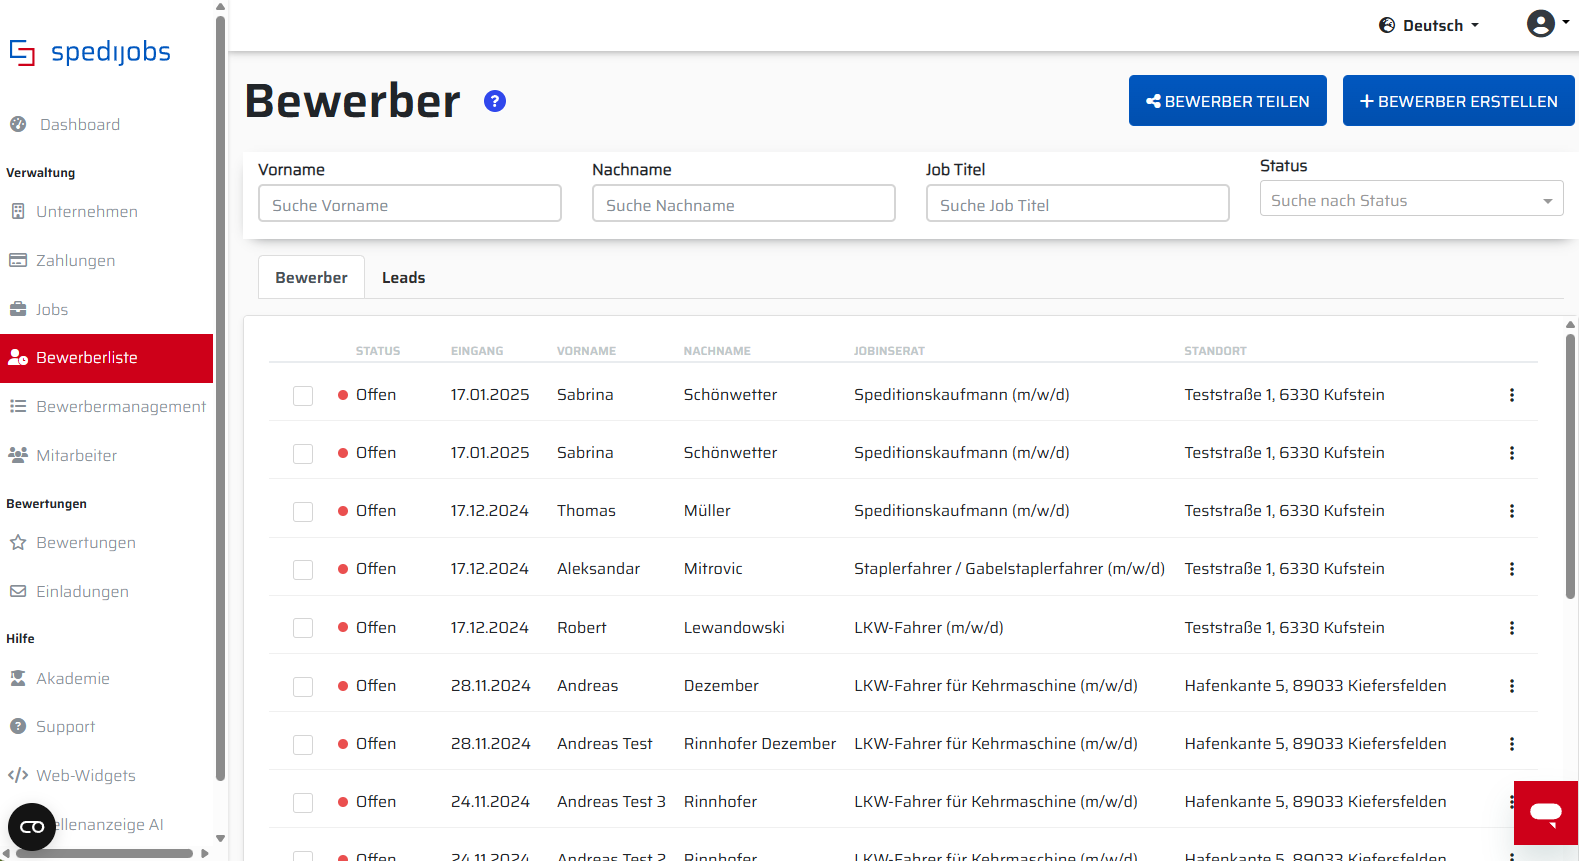Open the Deutsch language dropdown
The height and width of the screenshot is (861, 1579).
coord(1429,25)
